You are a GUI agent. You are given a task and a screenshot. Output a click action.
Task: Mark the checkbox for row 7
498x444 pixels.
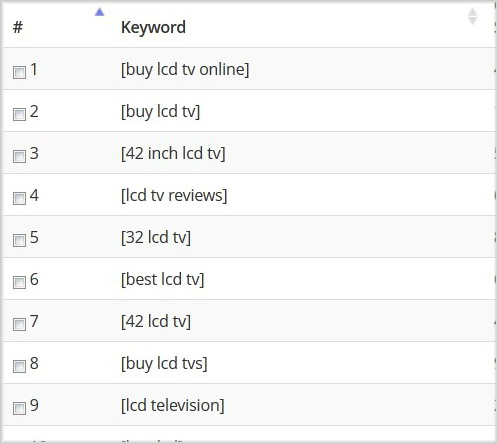19,324
